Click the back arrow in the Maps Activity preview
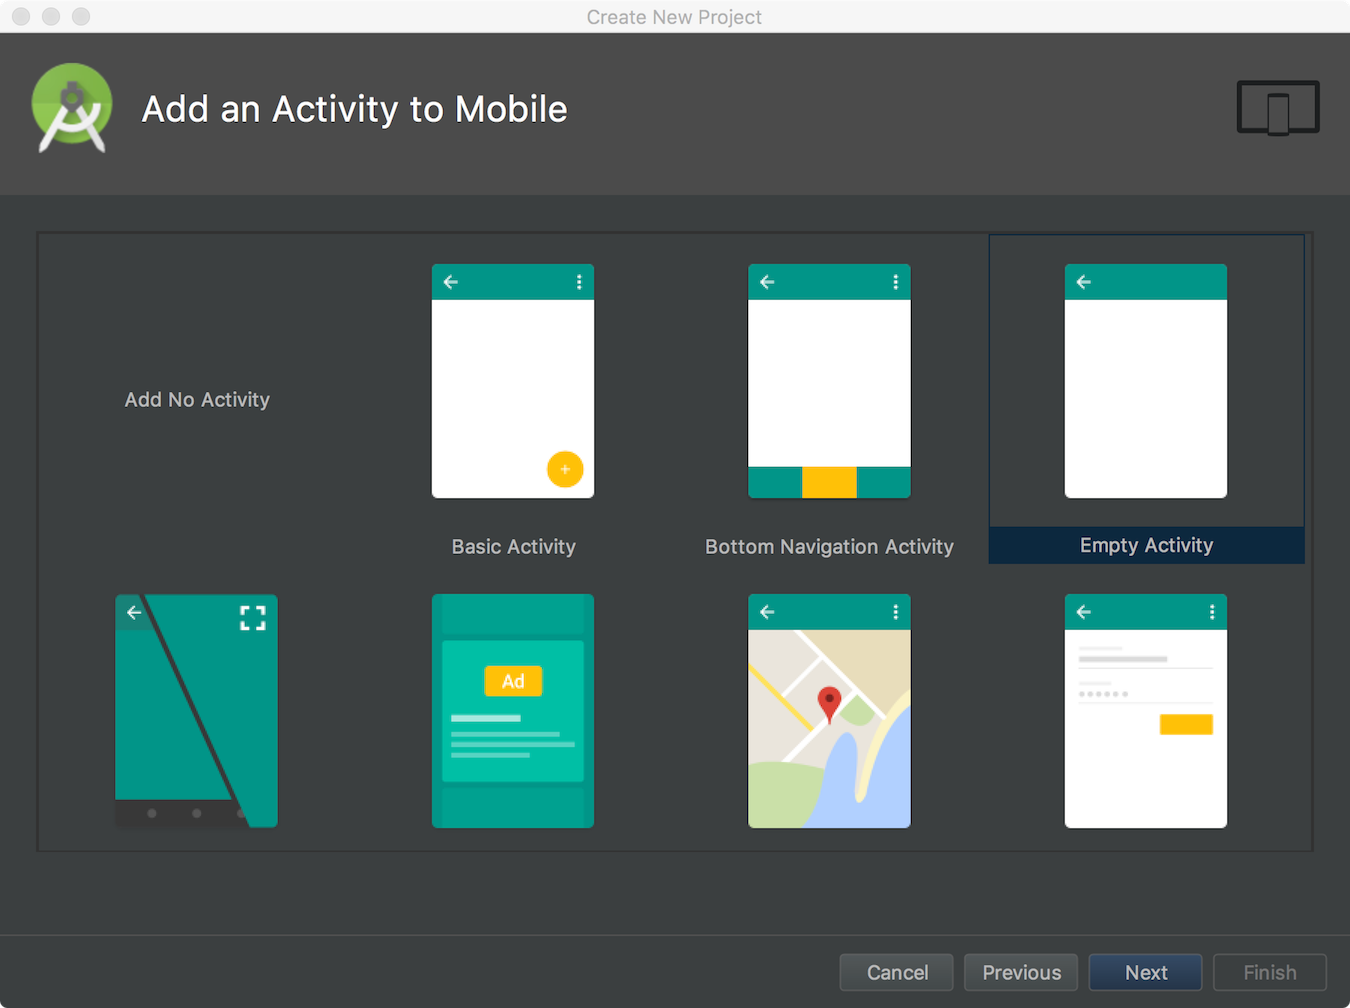This screenshot has width=1350, height=1008. click(767, 612)
